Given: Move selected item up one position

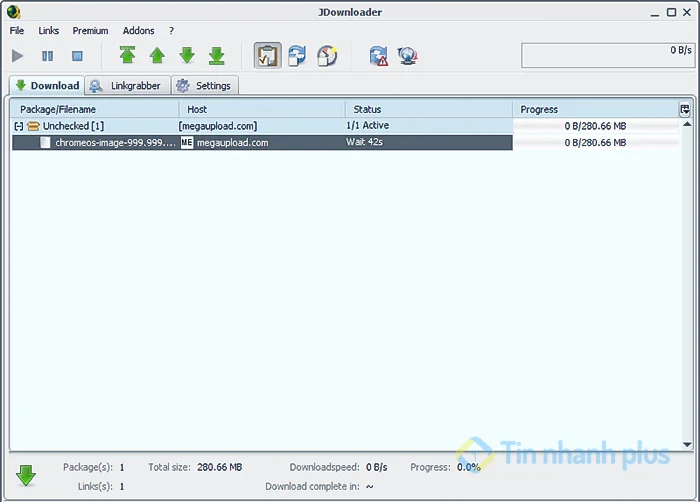Looking at the screenshot, I should pyautogui.click(x=157, y=55).
